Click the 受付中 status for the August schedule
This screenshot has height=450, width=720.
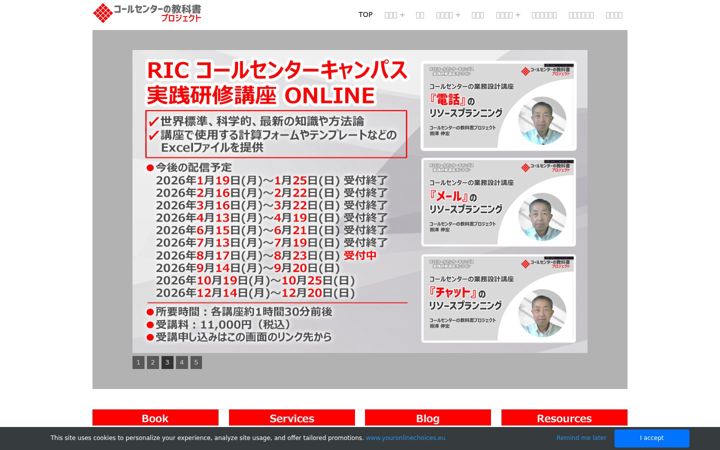pyautogui.click(x=360, y=255)
